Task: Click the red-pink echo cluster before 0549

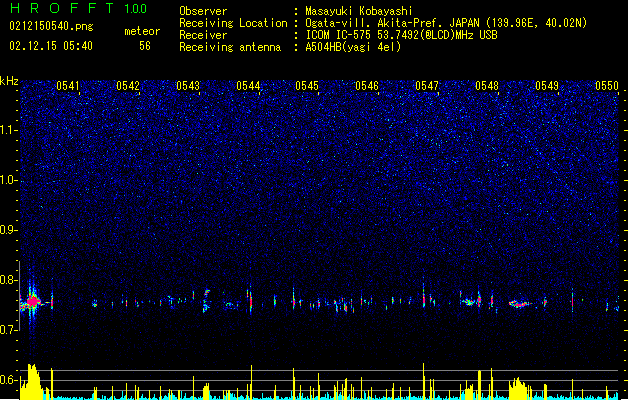Action: pos(519,304)
